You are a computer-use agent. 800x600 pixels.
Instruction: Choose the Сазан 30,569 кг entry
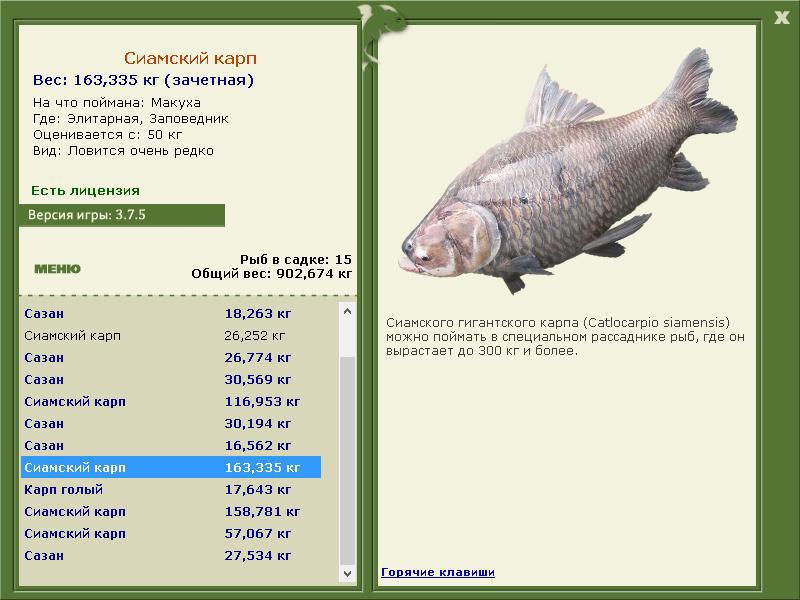171,380
